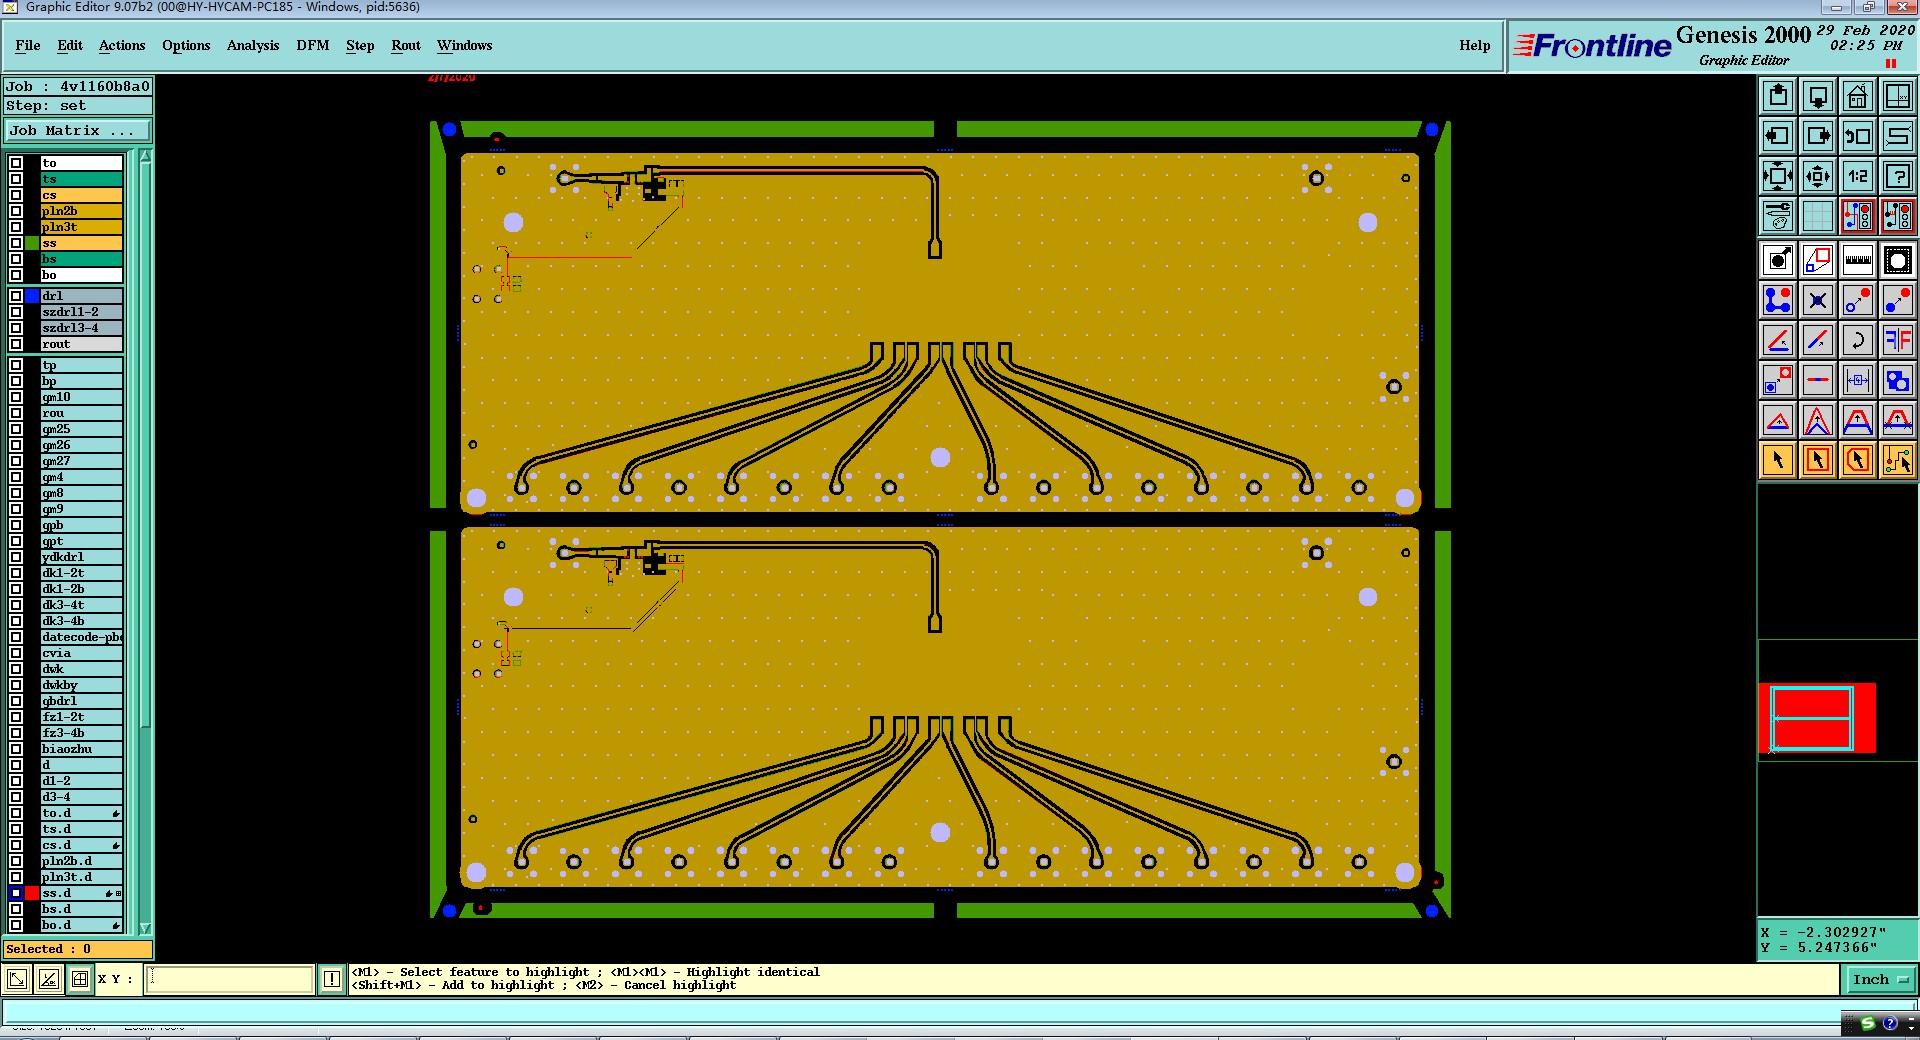Open the Edit menu
The image size is (1920, 1040).
pyautogui.click(x=70, y=45)
